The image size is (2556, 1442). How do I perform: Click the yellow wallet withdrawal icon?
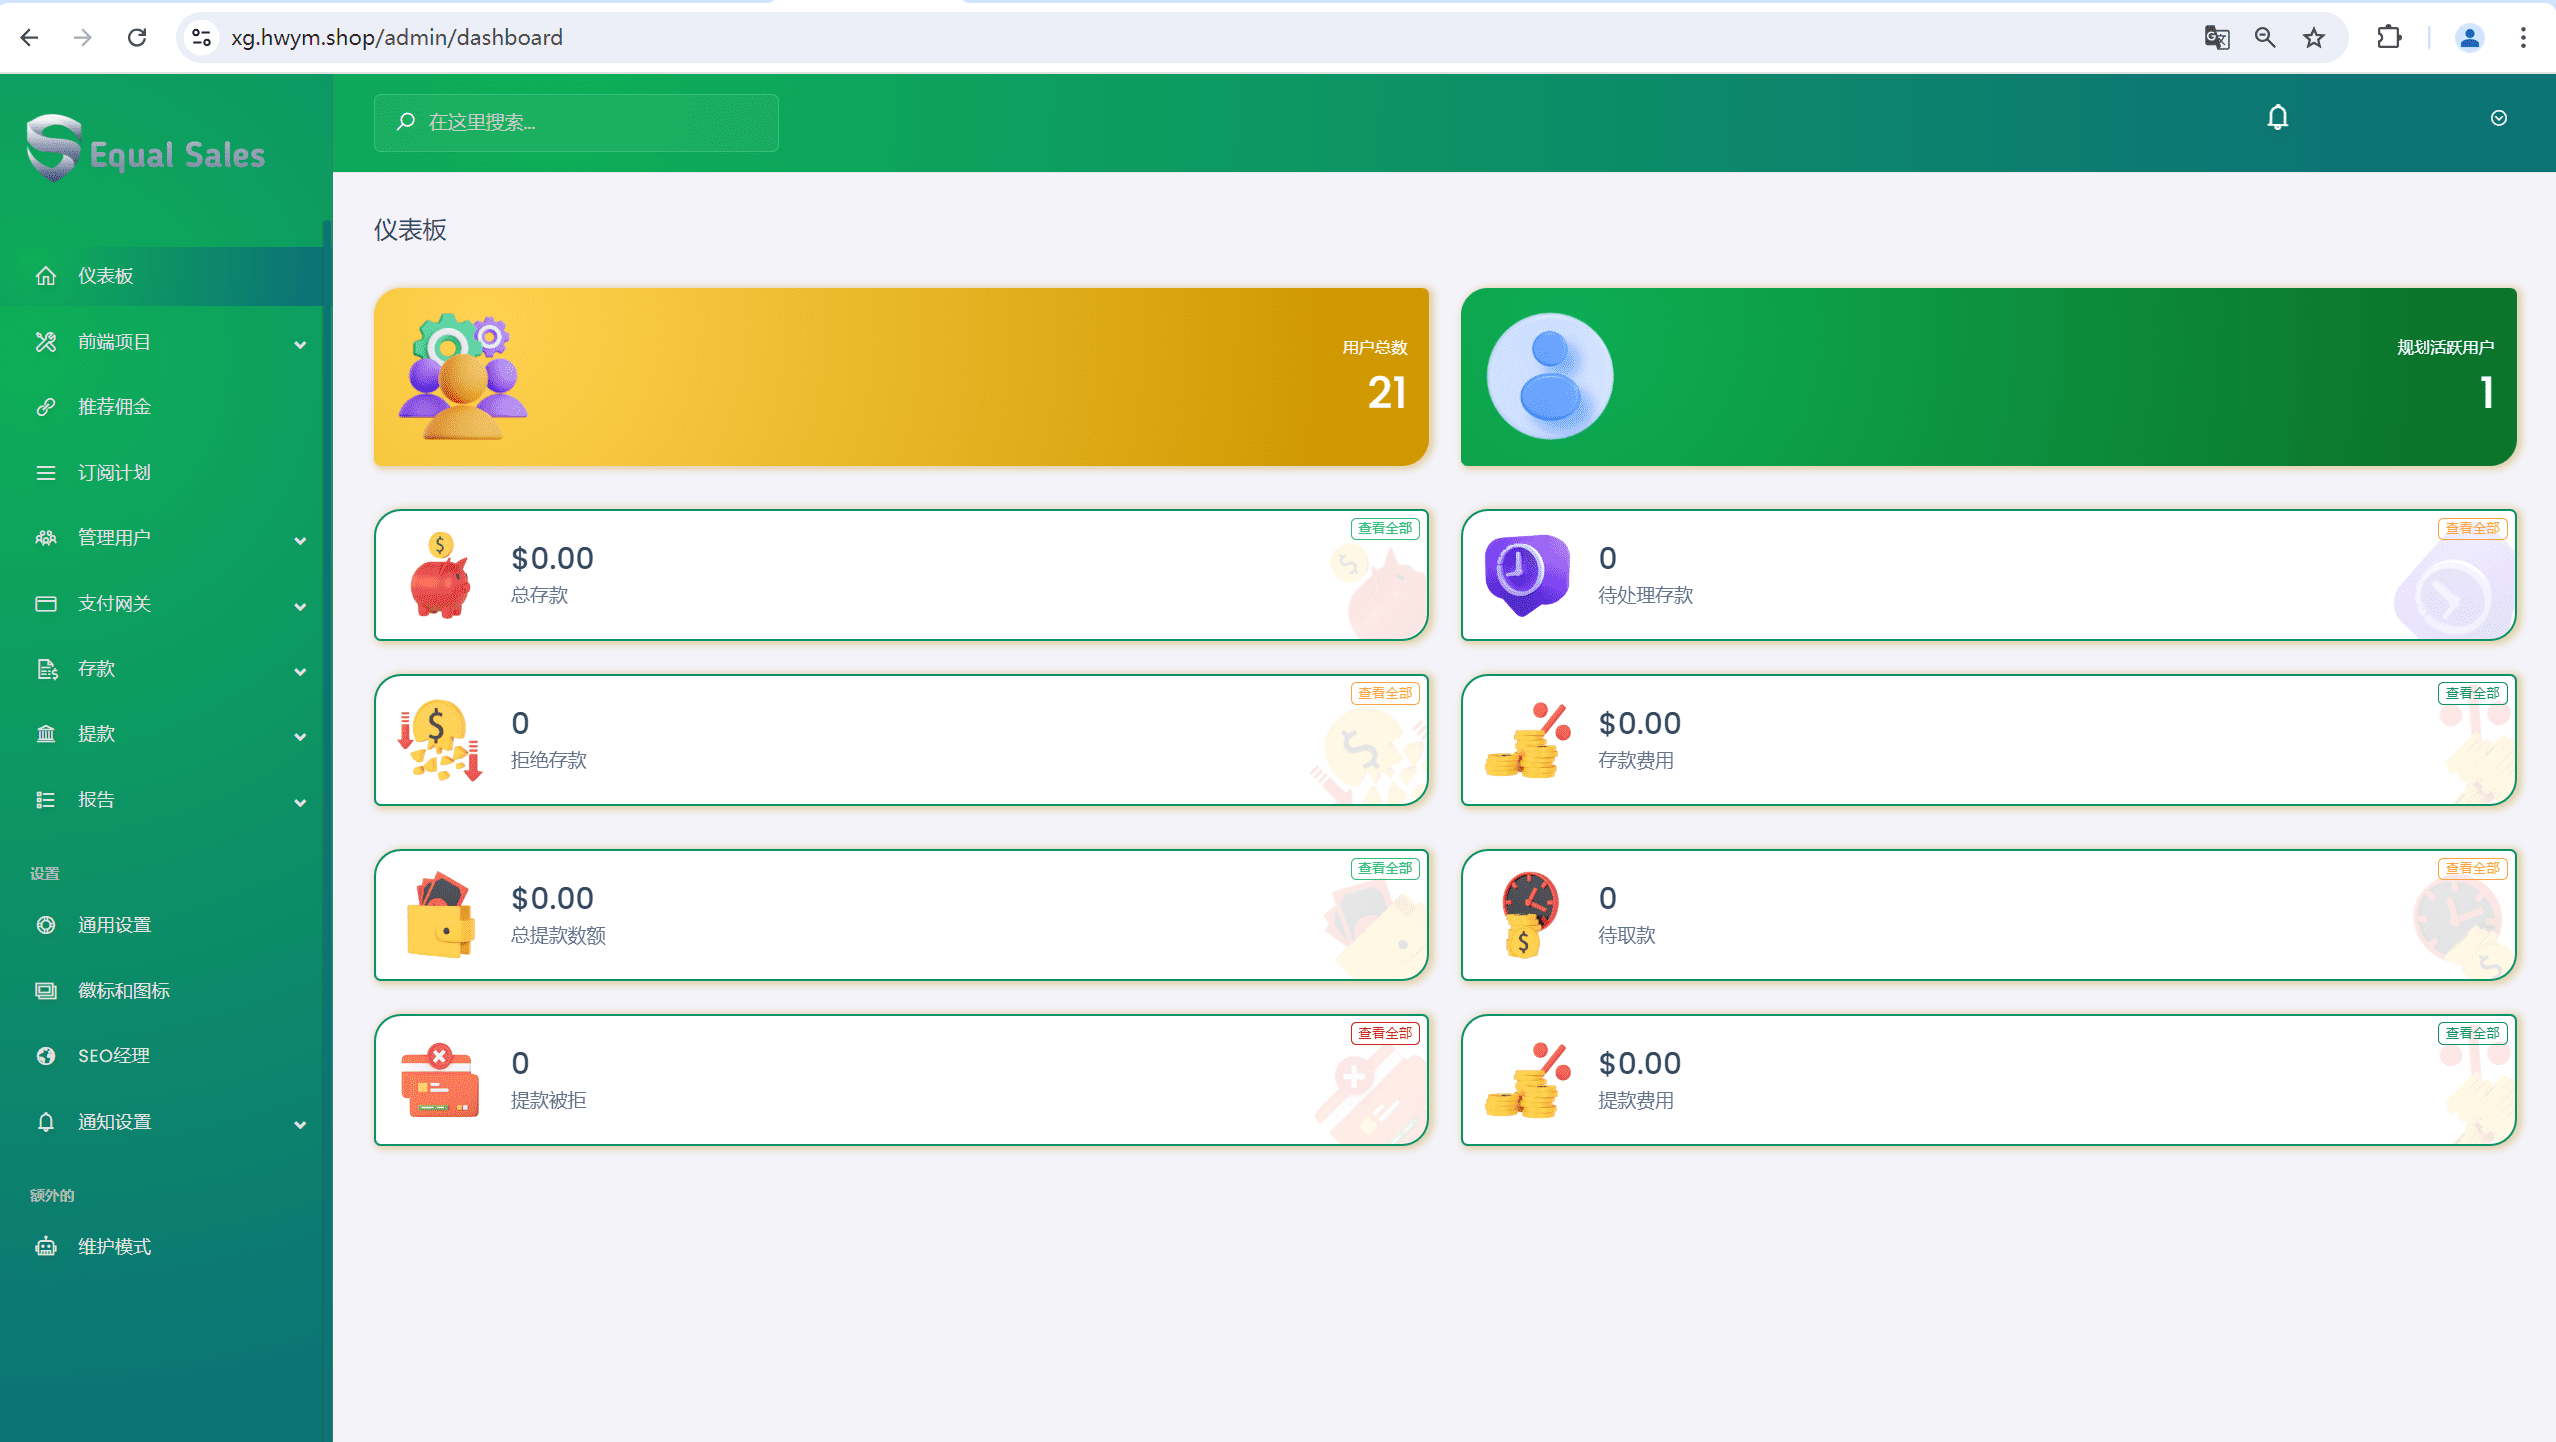(x=440, y=916)
